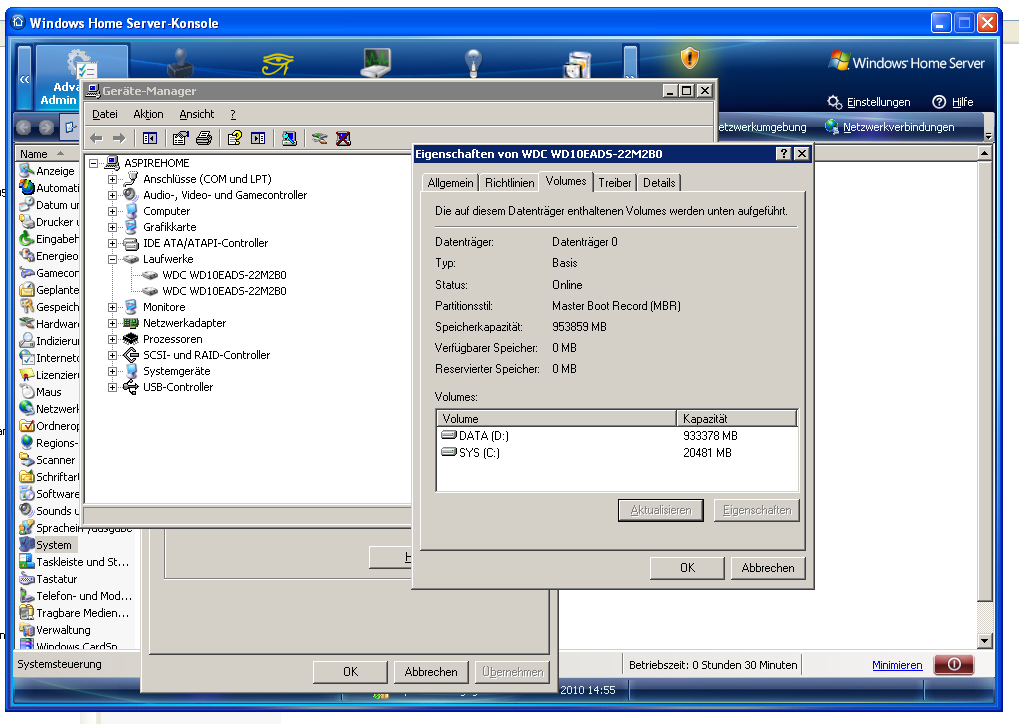Click Abbrechen in the Eigenschaften dialog

tap(768, 568)
